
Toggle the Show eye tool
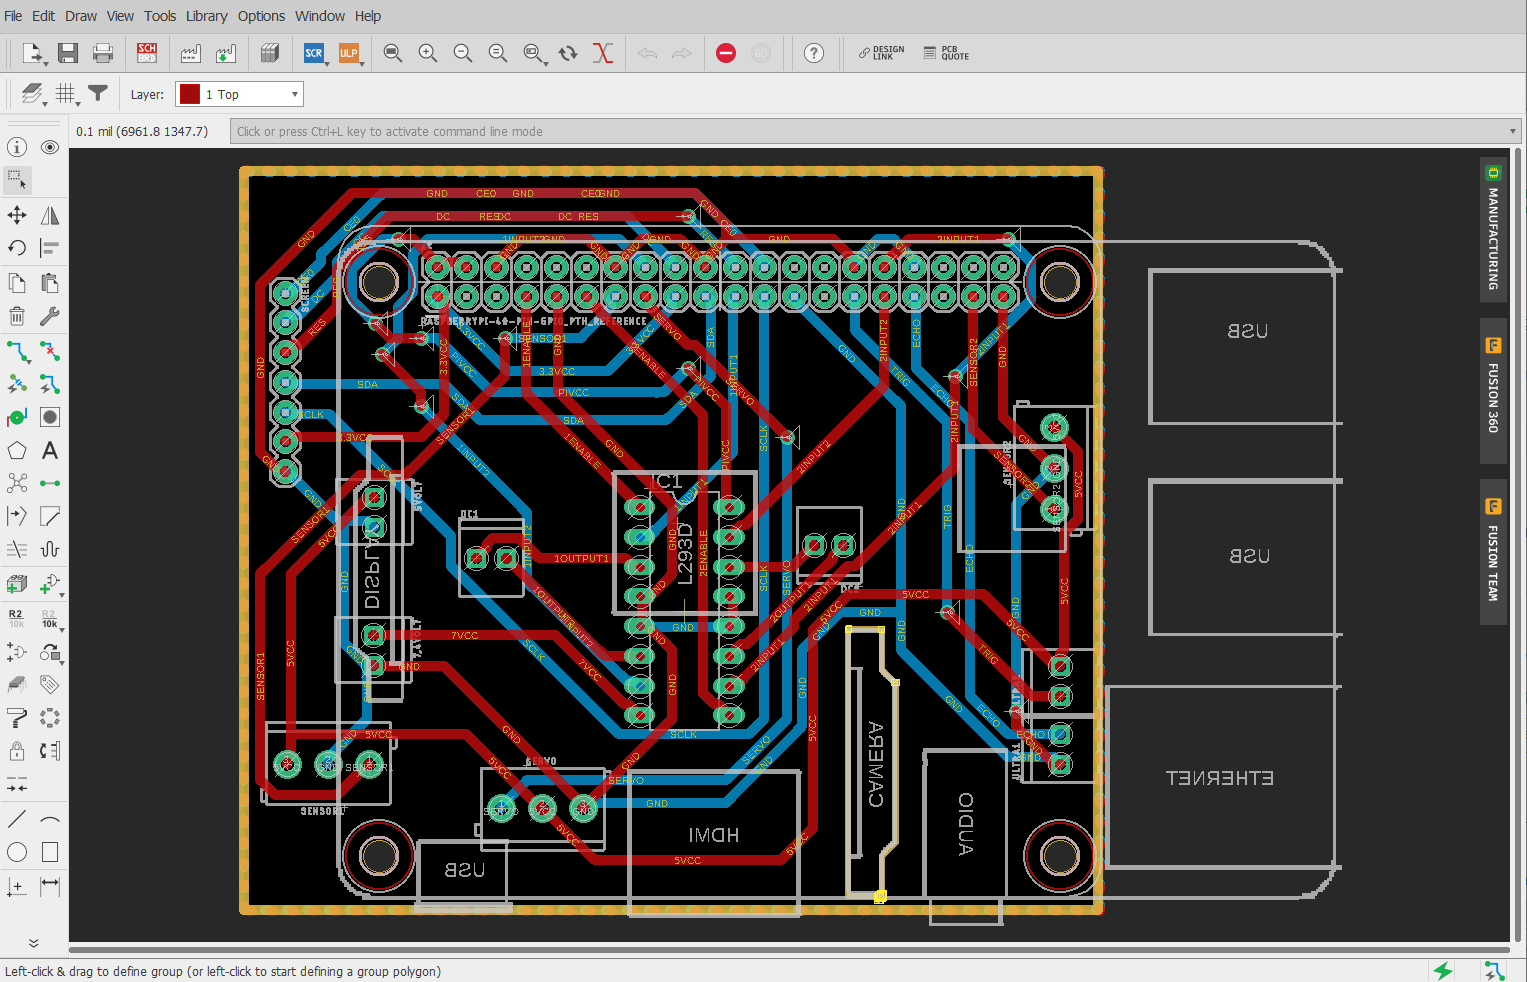point(49,147)
